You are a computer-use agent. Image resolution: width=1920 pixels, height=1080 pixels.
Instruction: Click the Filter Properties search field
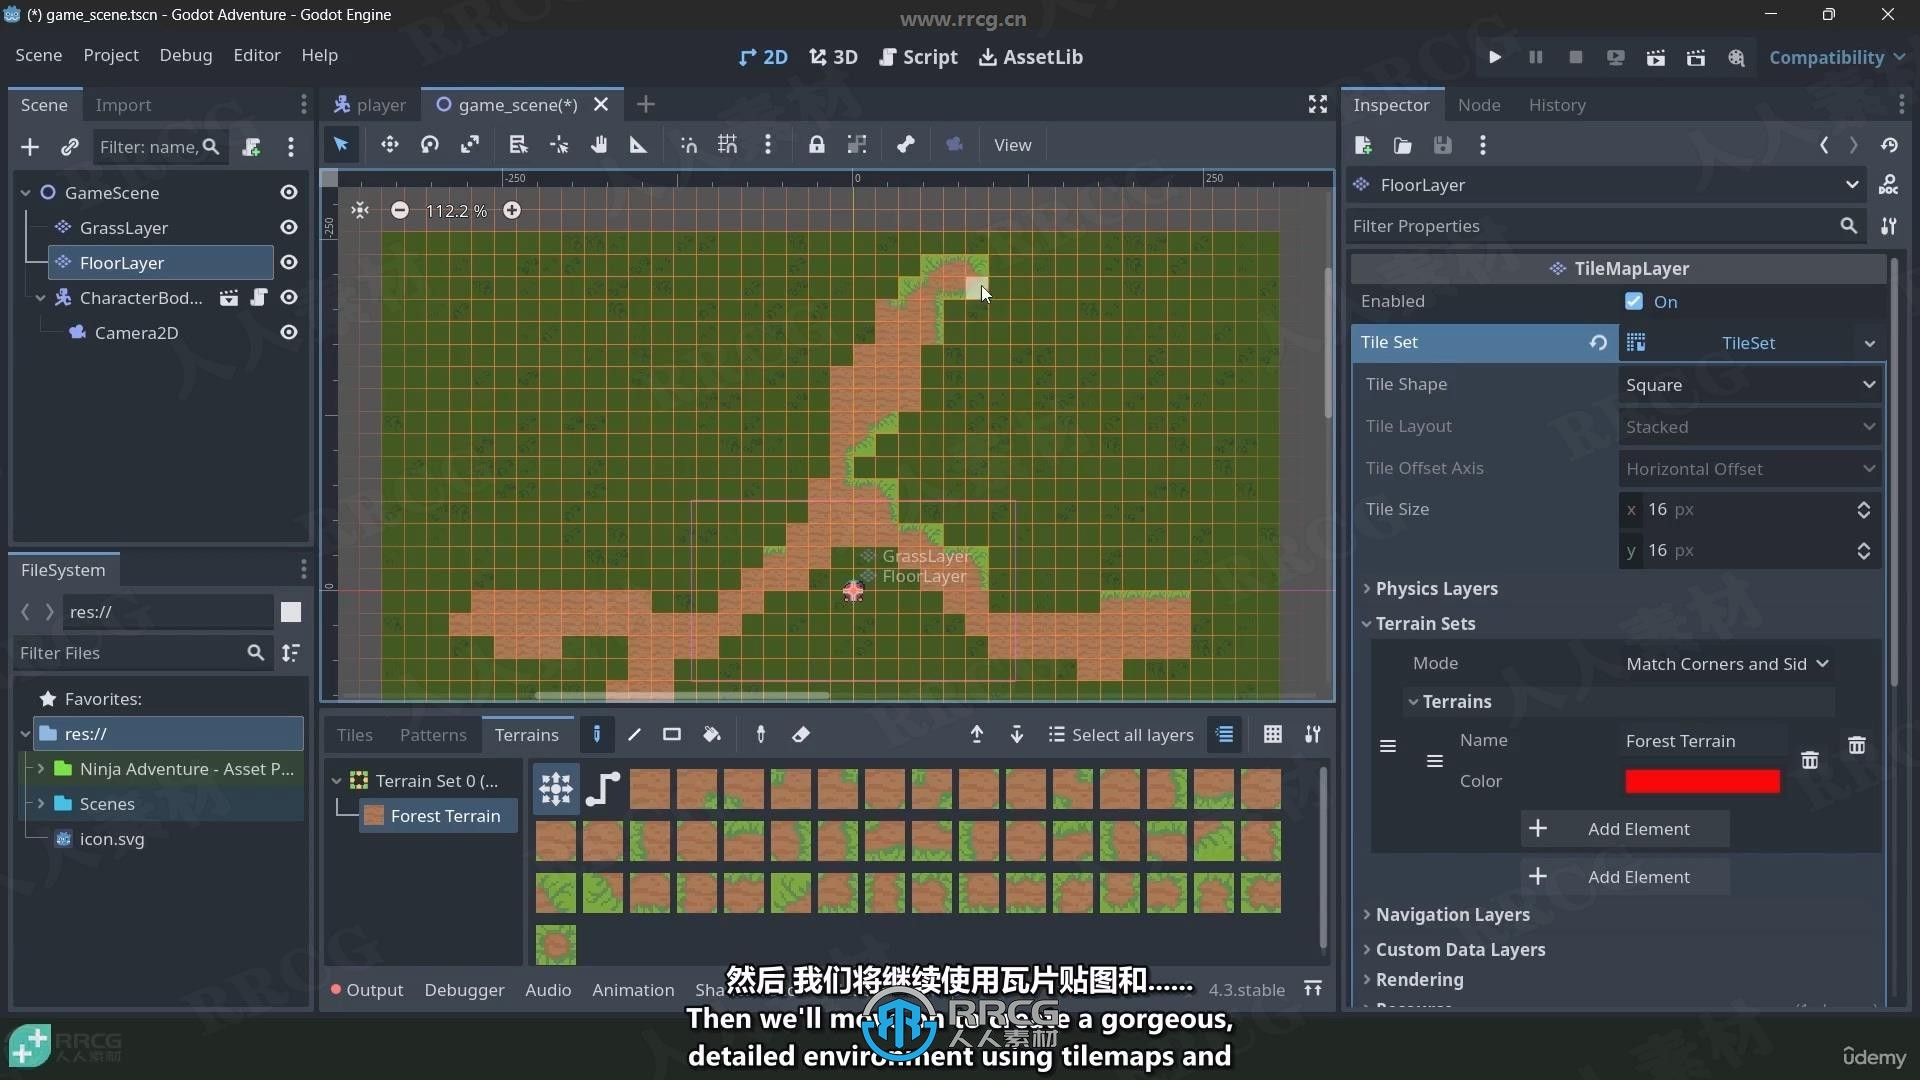click(1605, 226)
